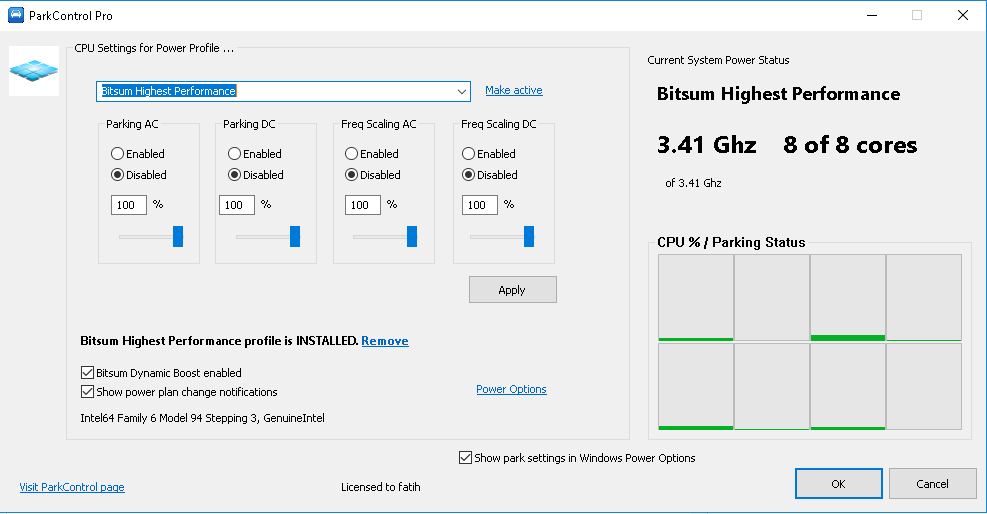
Task: Open the Visit ParkControl page link
Action: (72, 487)
